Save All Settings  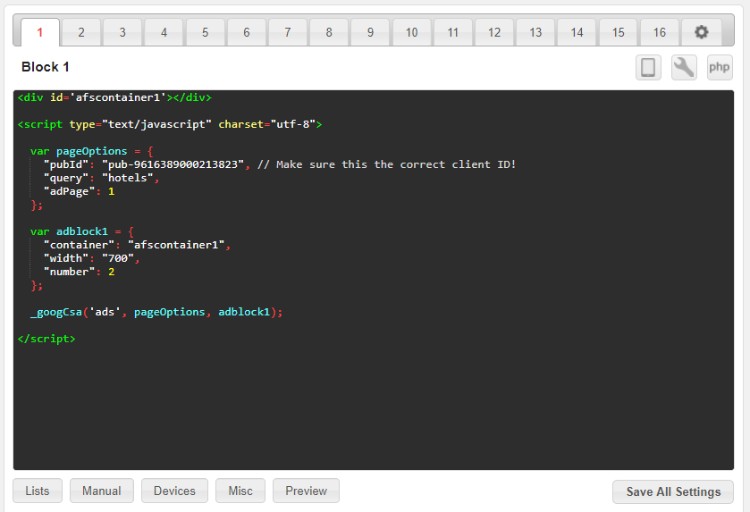(673, 492)
